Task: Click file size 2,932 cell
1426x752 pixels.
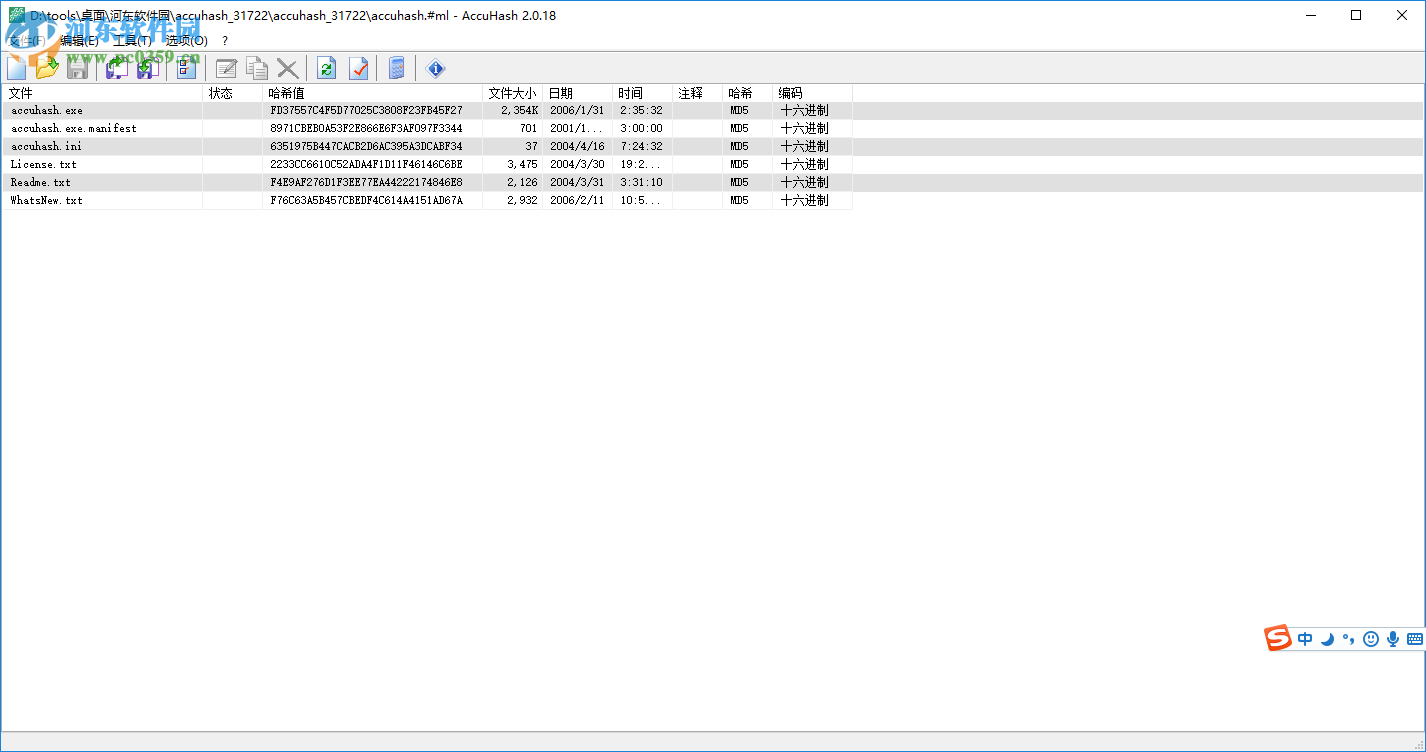Action: pyautogui.click(x=523, y=201)
